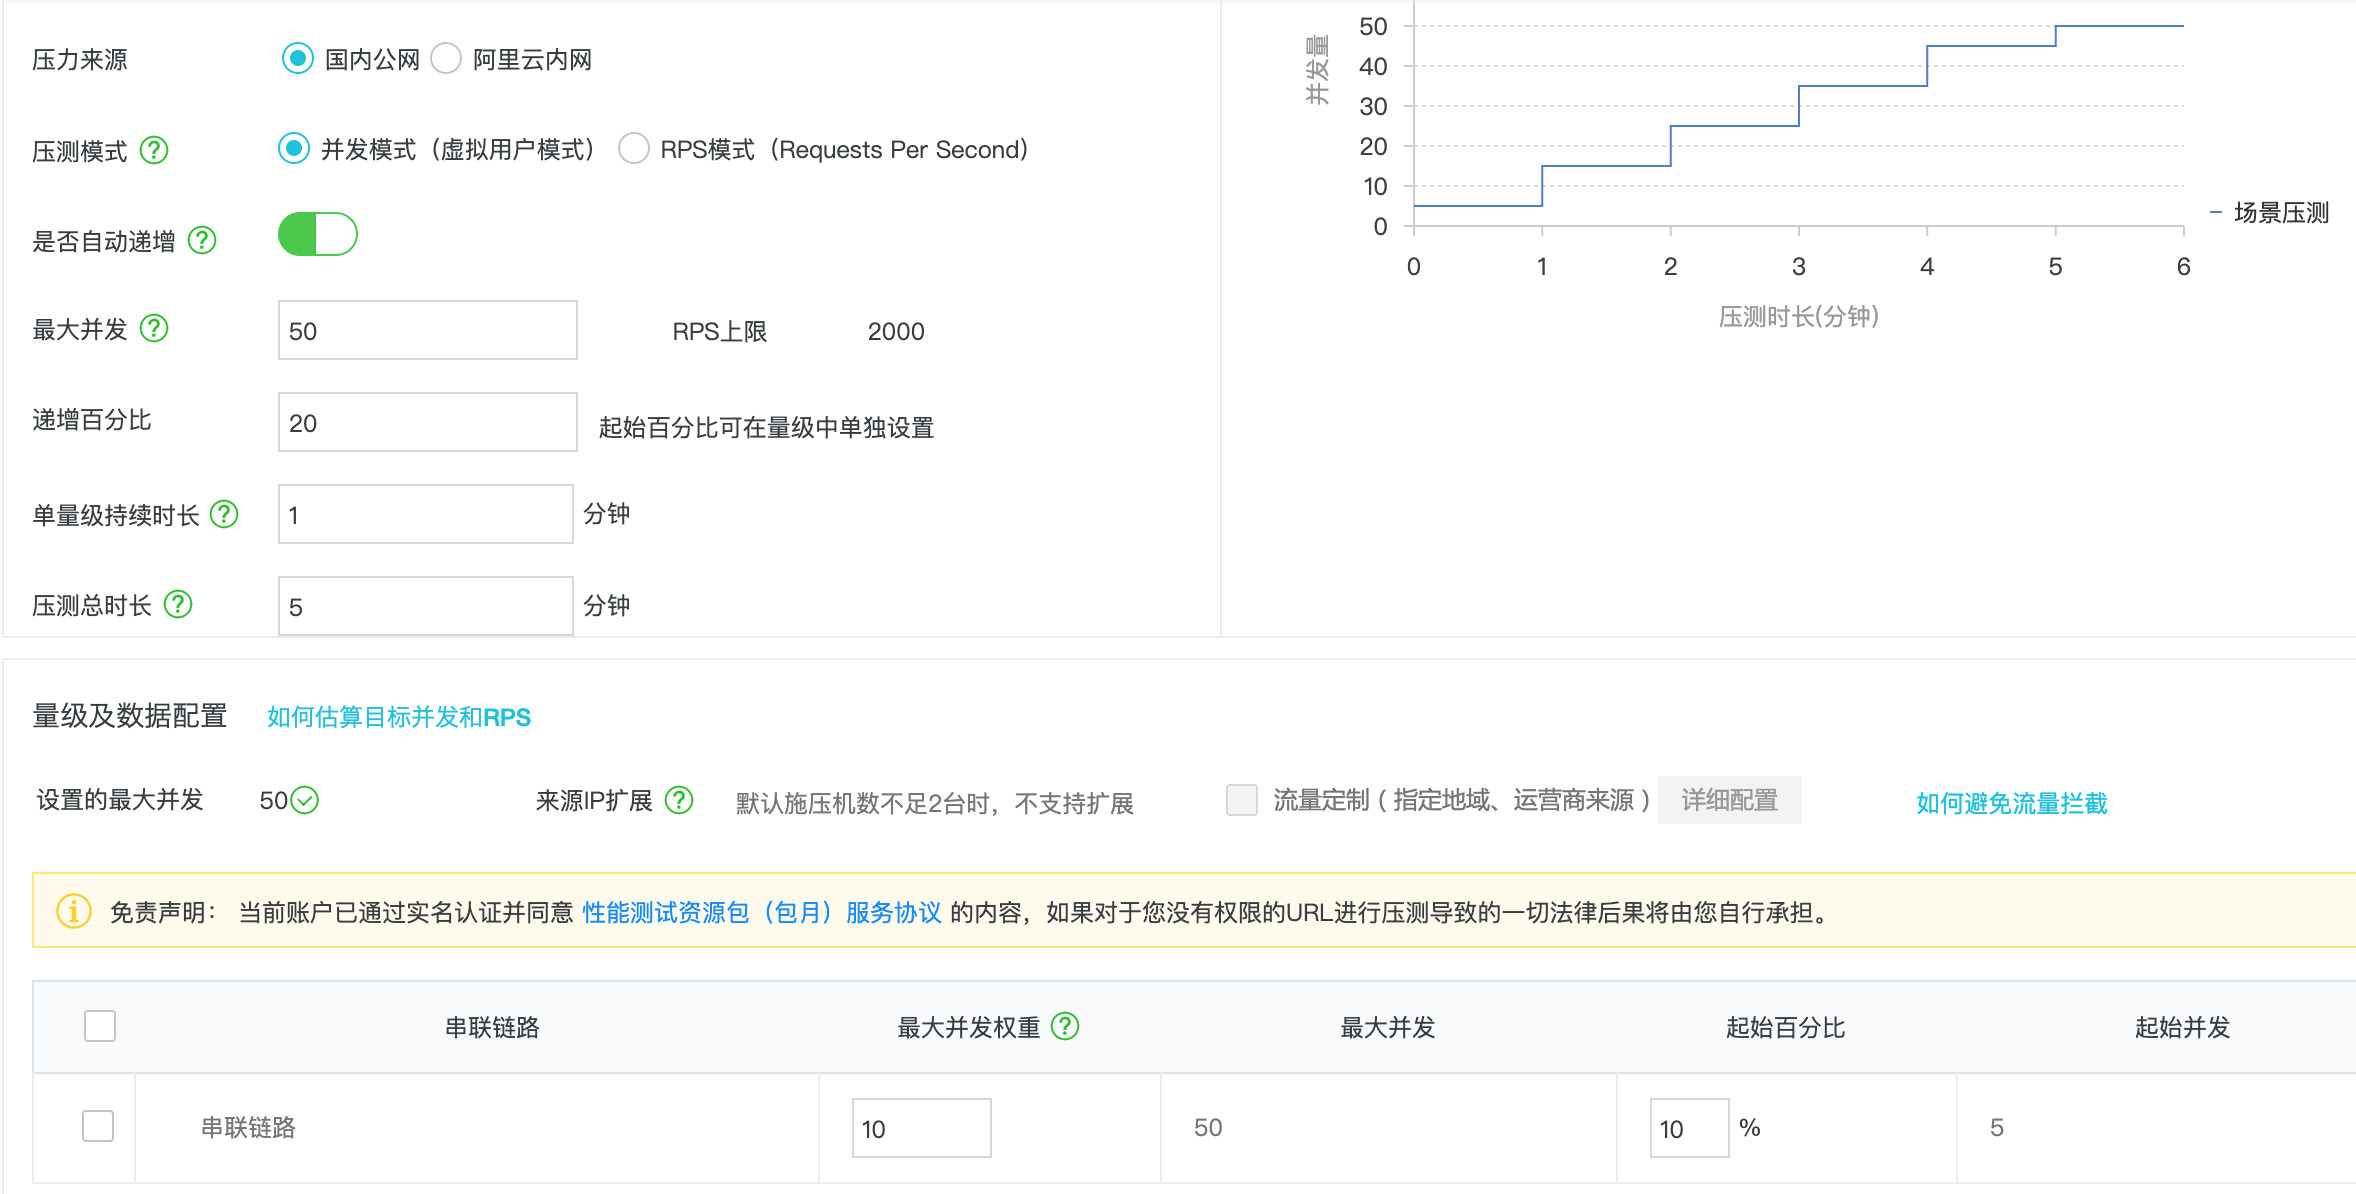The width and height of the screenshot is (2356, 1194).
Task: Turn off the 是否自动递增 switch
Action: tap(317, 235)
